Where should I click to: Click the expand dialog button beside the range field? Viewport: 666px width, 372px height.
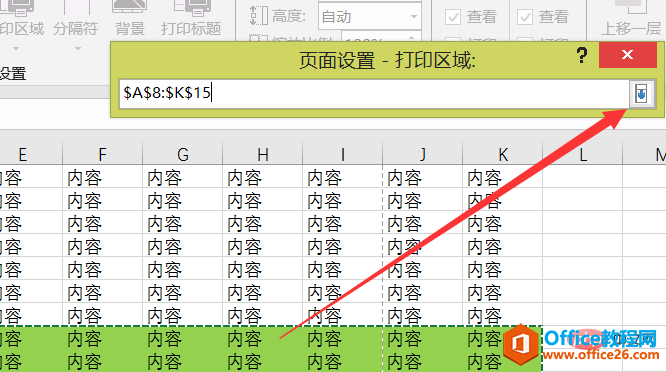(641, 93)
